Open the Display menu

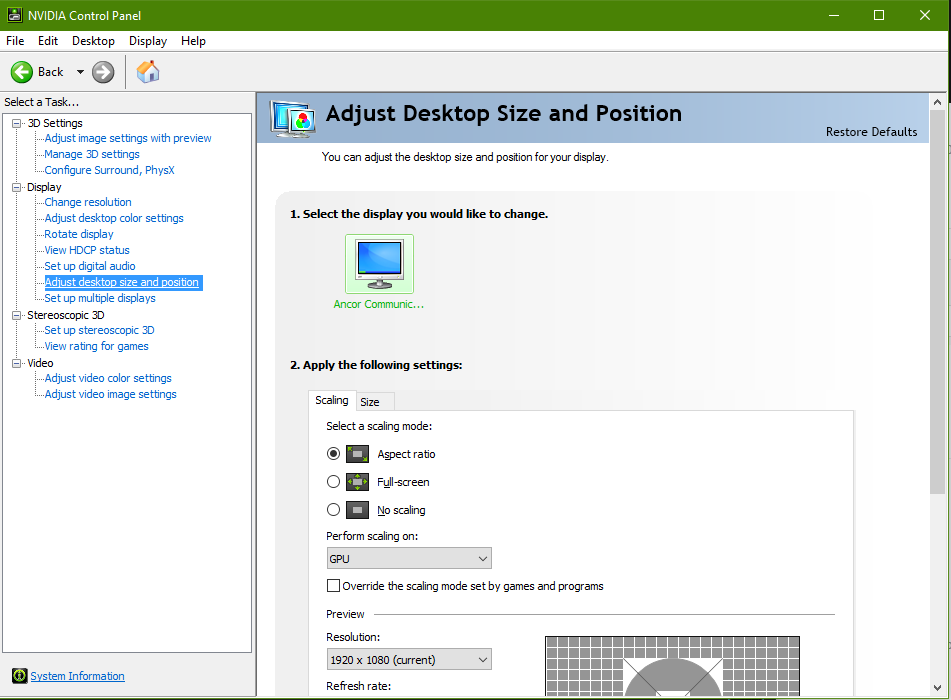click(148, 41)
